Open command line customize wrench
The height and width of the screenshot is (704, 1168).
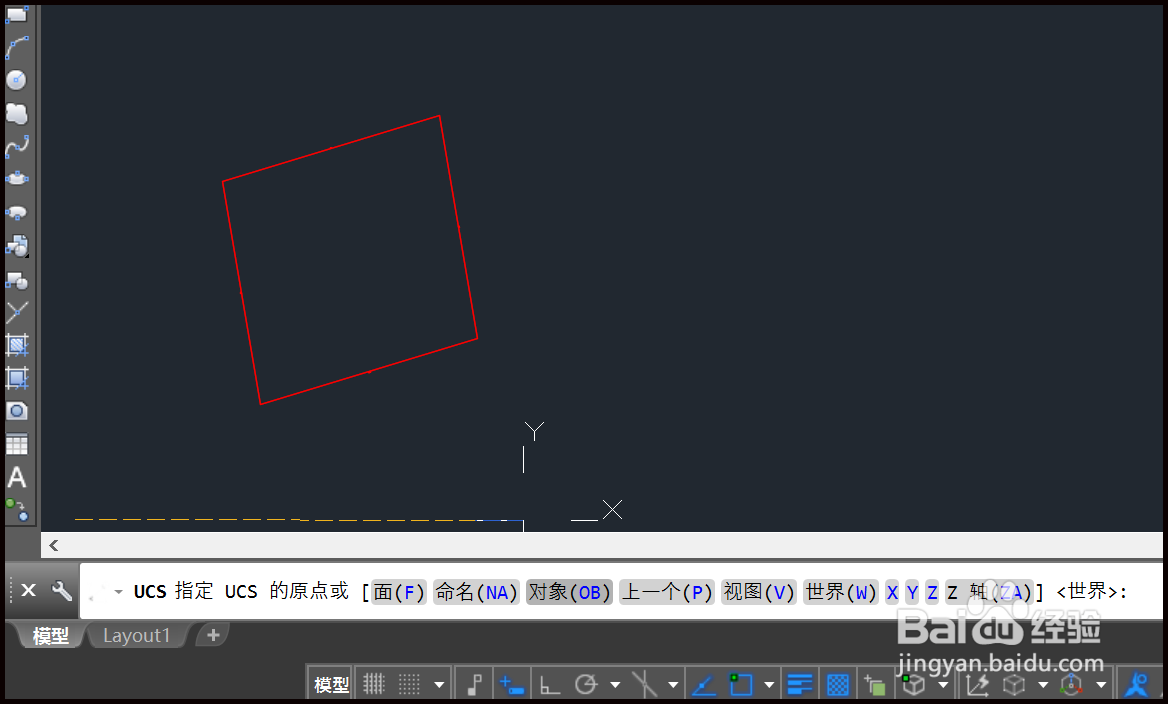coord(62,592)
